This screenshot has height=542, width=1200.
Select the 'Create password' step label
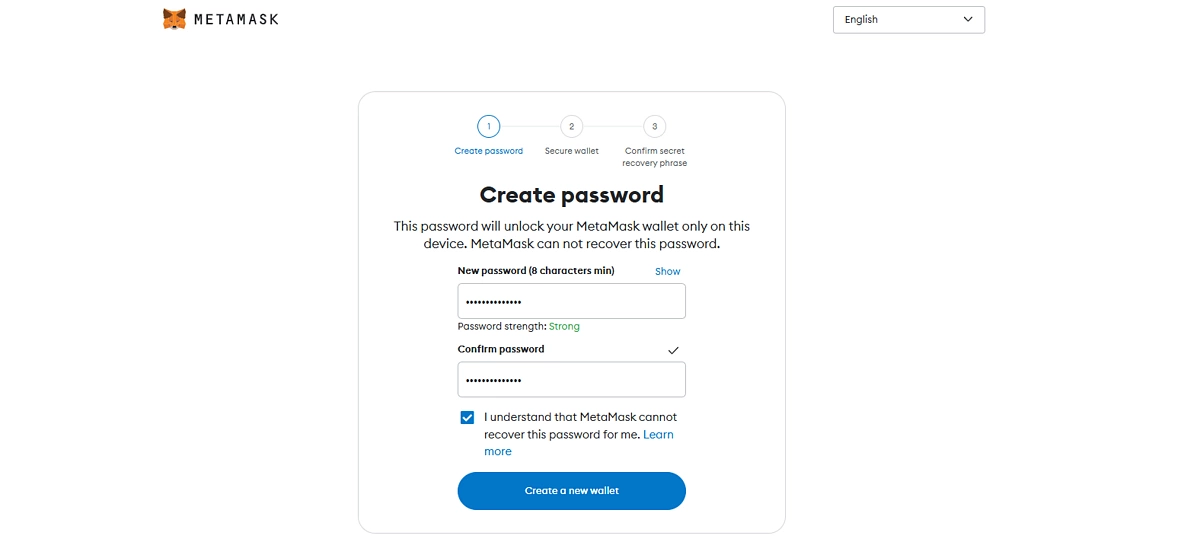point(488,151)
